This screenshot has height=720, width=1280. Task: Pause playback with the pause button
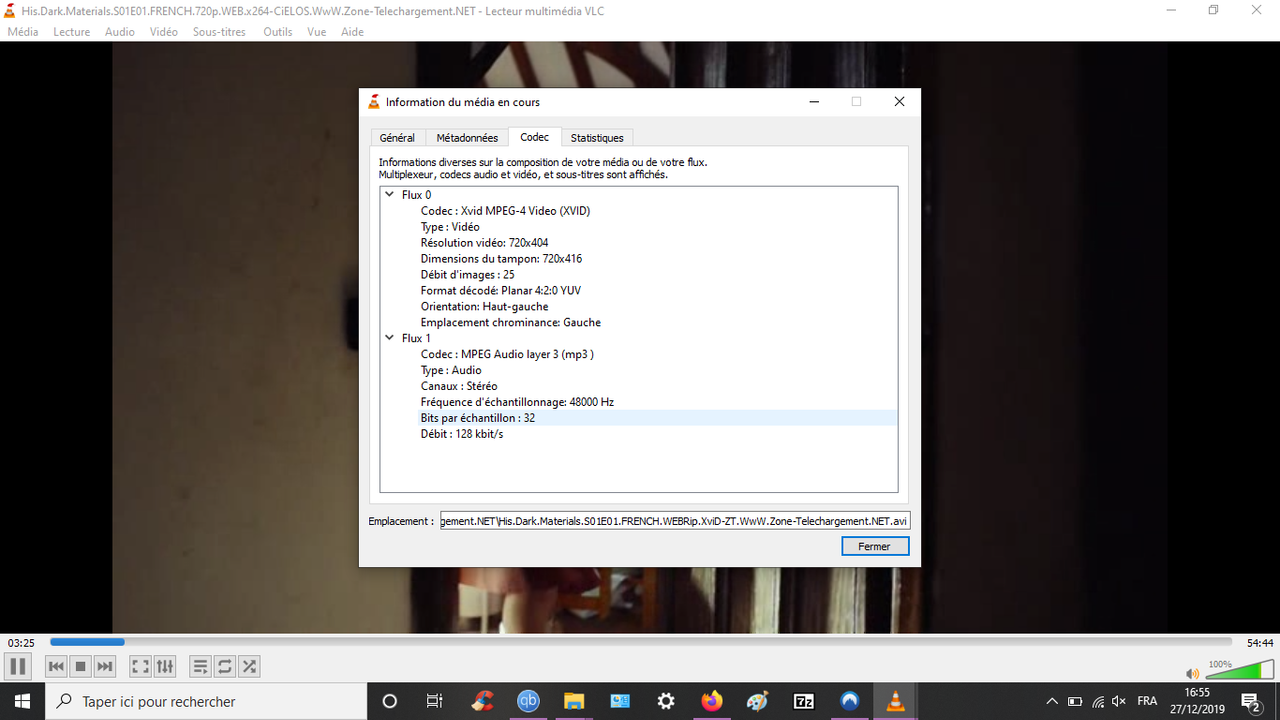pyautogui.click(x=17, y=666)
